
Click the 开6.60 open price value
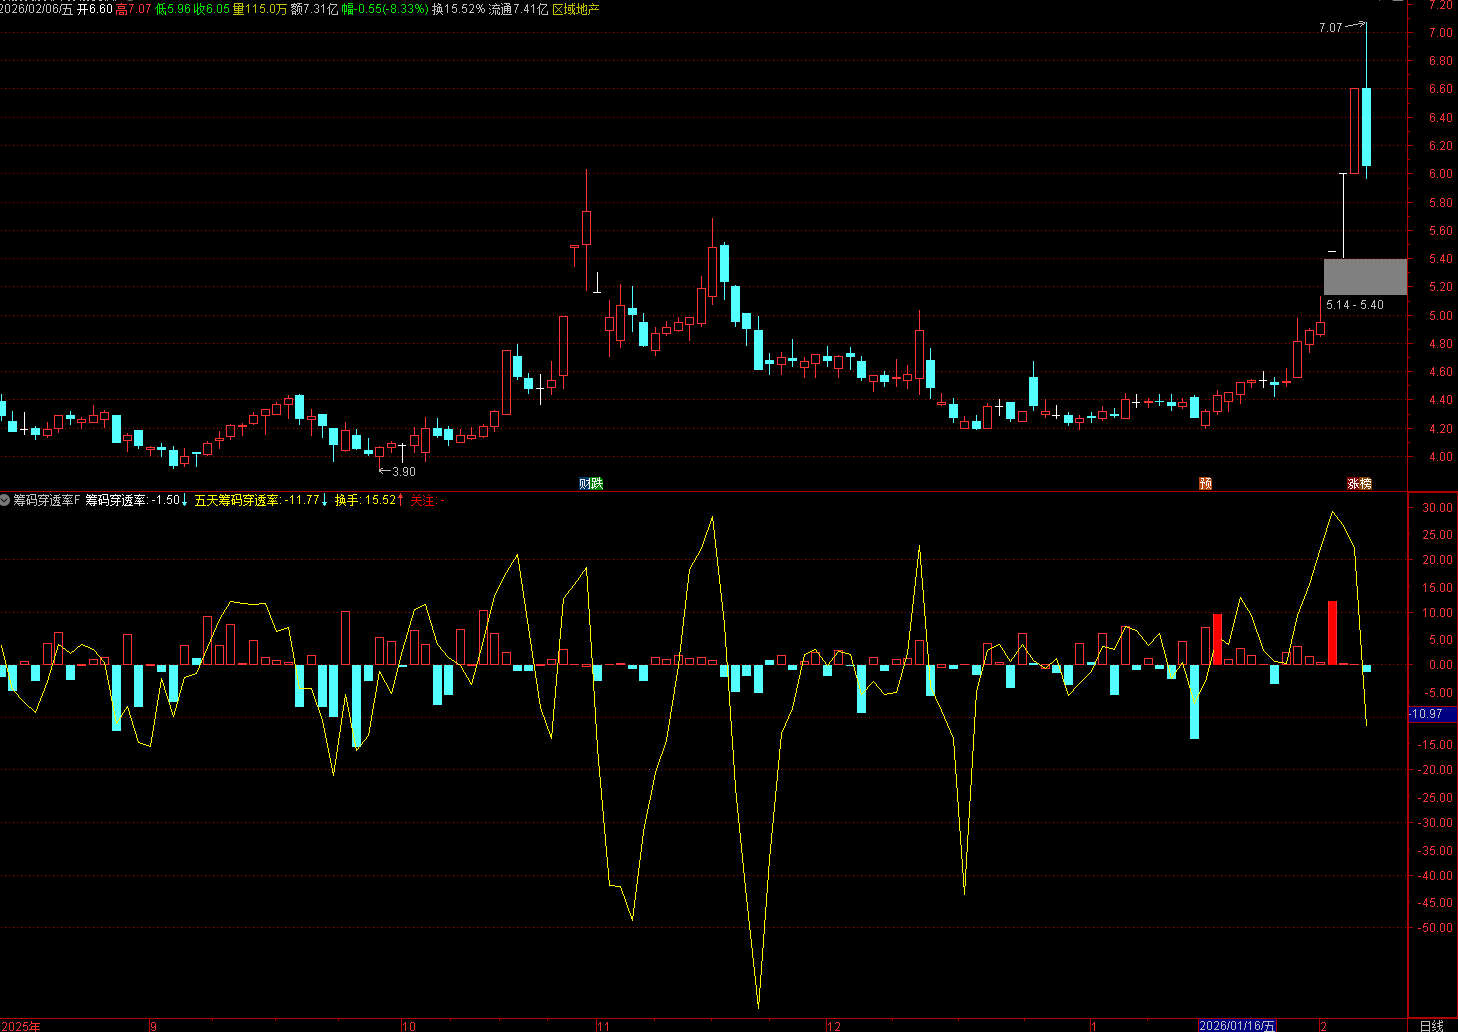[x=95, y=9]
